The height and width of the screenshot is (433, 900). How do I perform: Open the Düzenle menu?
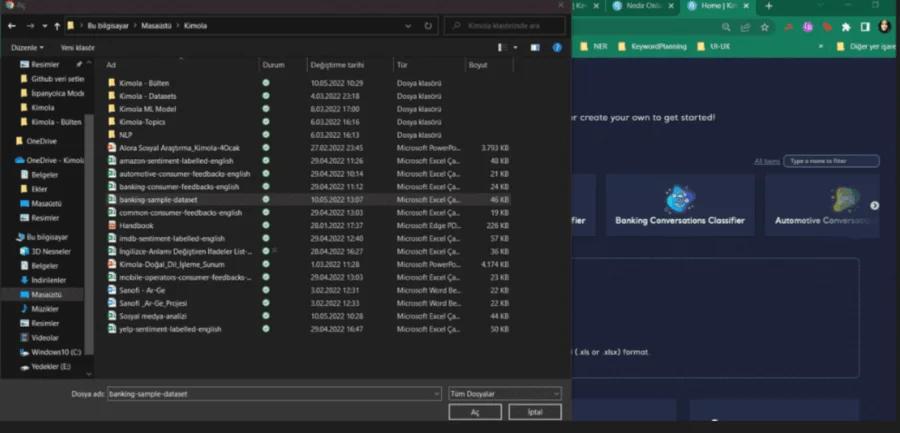point(27,48)
